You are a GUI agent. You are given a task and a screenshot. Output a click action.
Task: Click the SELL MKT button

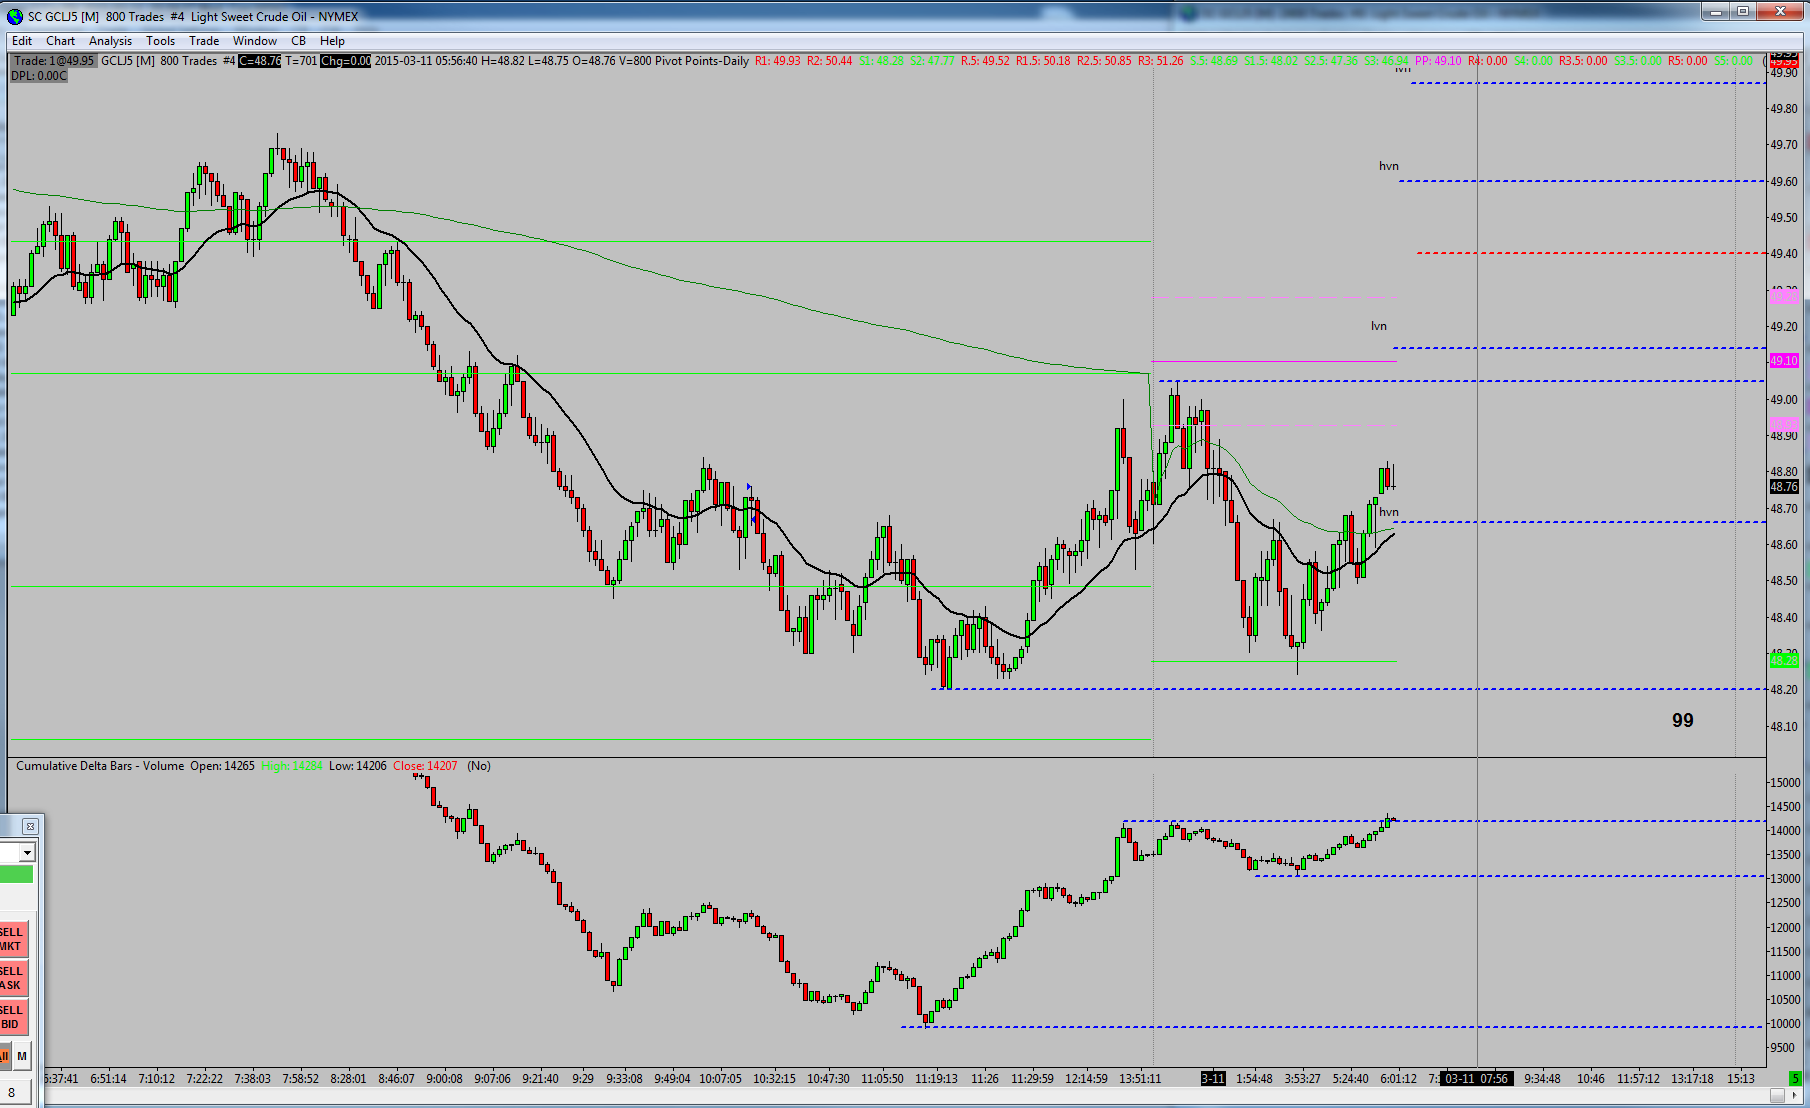point(12,939)
